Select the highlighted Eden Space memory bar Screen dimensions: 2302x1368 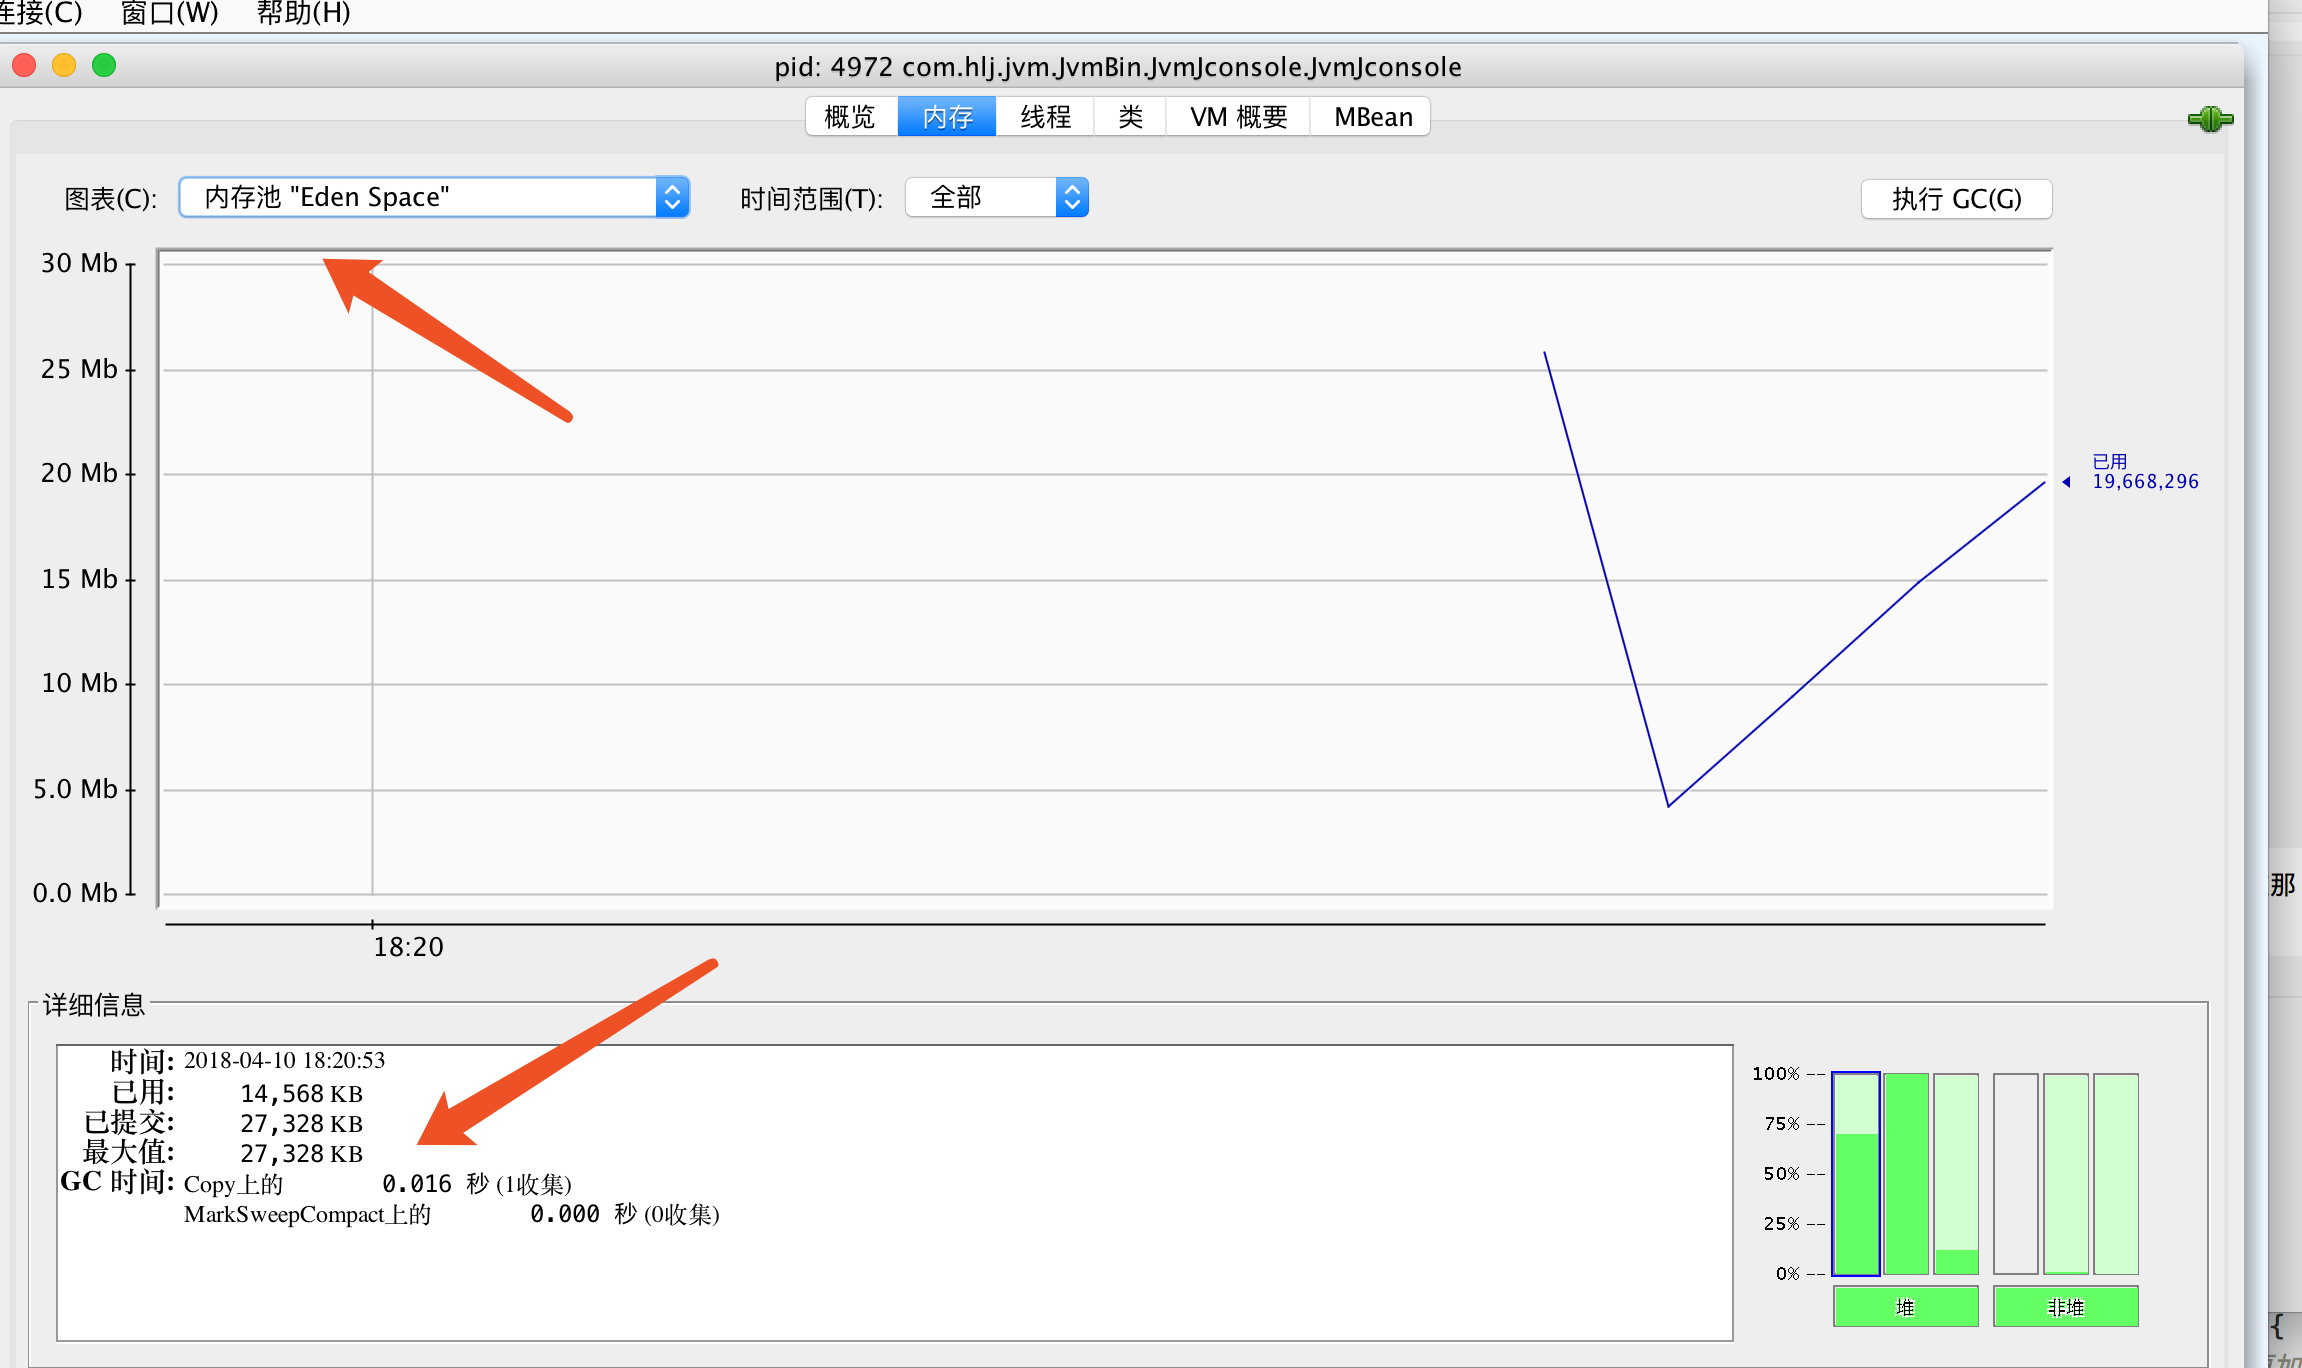[x=1855, y=1174]
